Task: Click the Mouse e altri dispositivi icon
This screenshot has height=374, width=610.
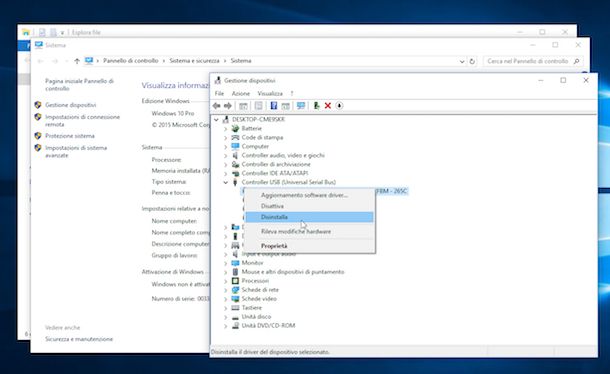Action: click(235, 272)
